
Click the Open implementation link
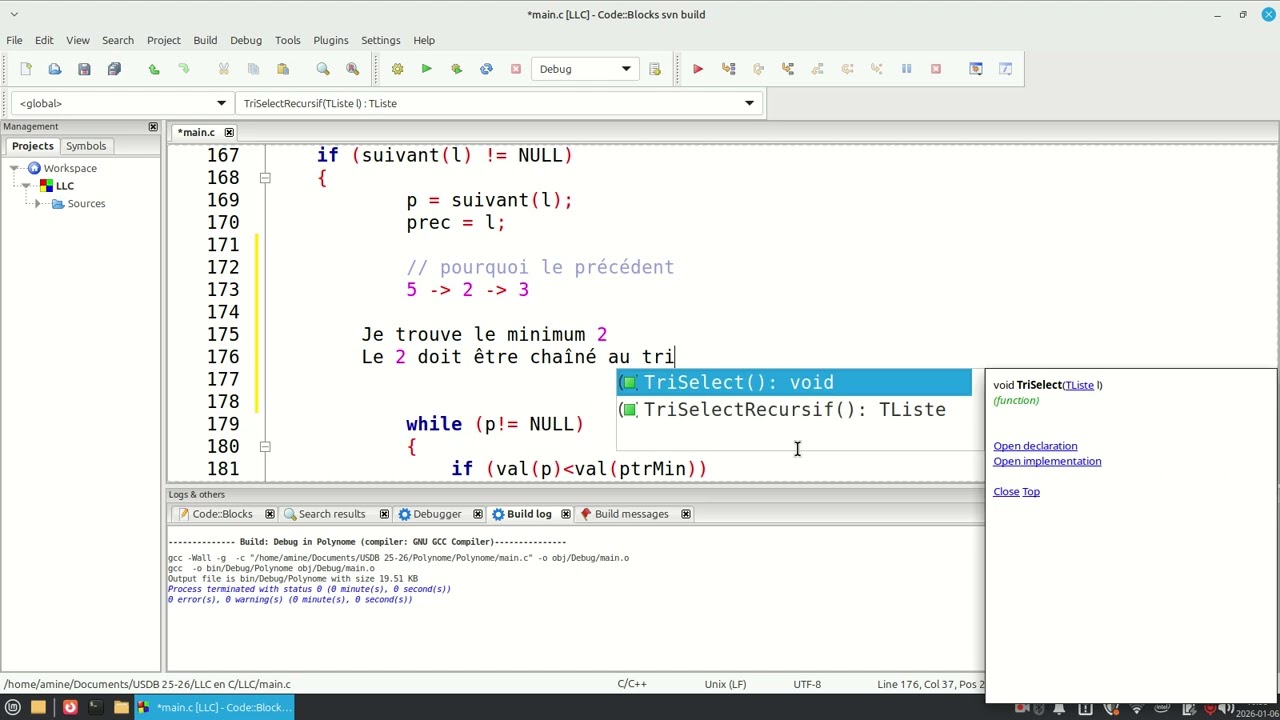click(x=1047, y=461)
